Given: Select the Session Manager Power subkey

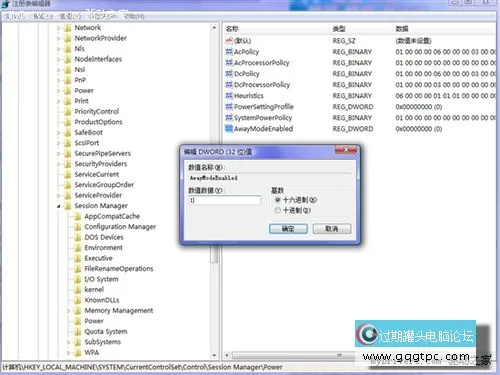Looking at the screenshot, I should [94, 321].
